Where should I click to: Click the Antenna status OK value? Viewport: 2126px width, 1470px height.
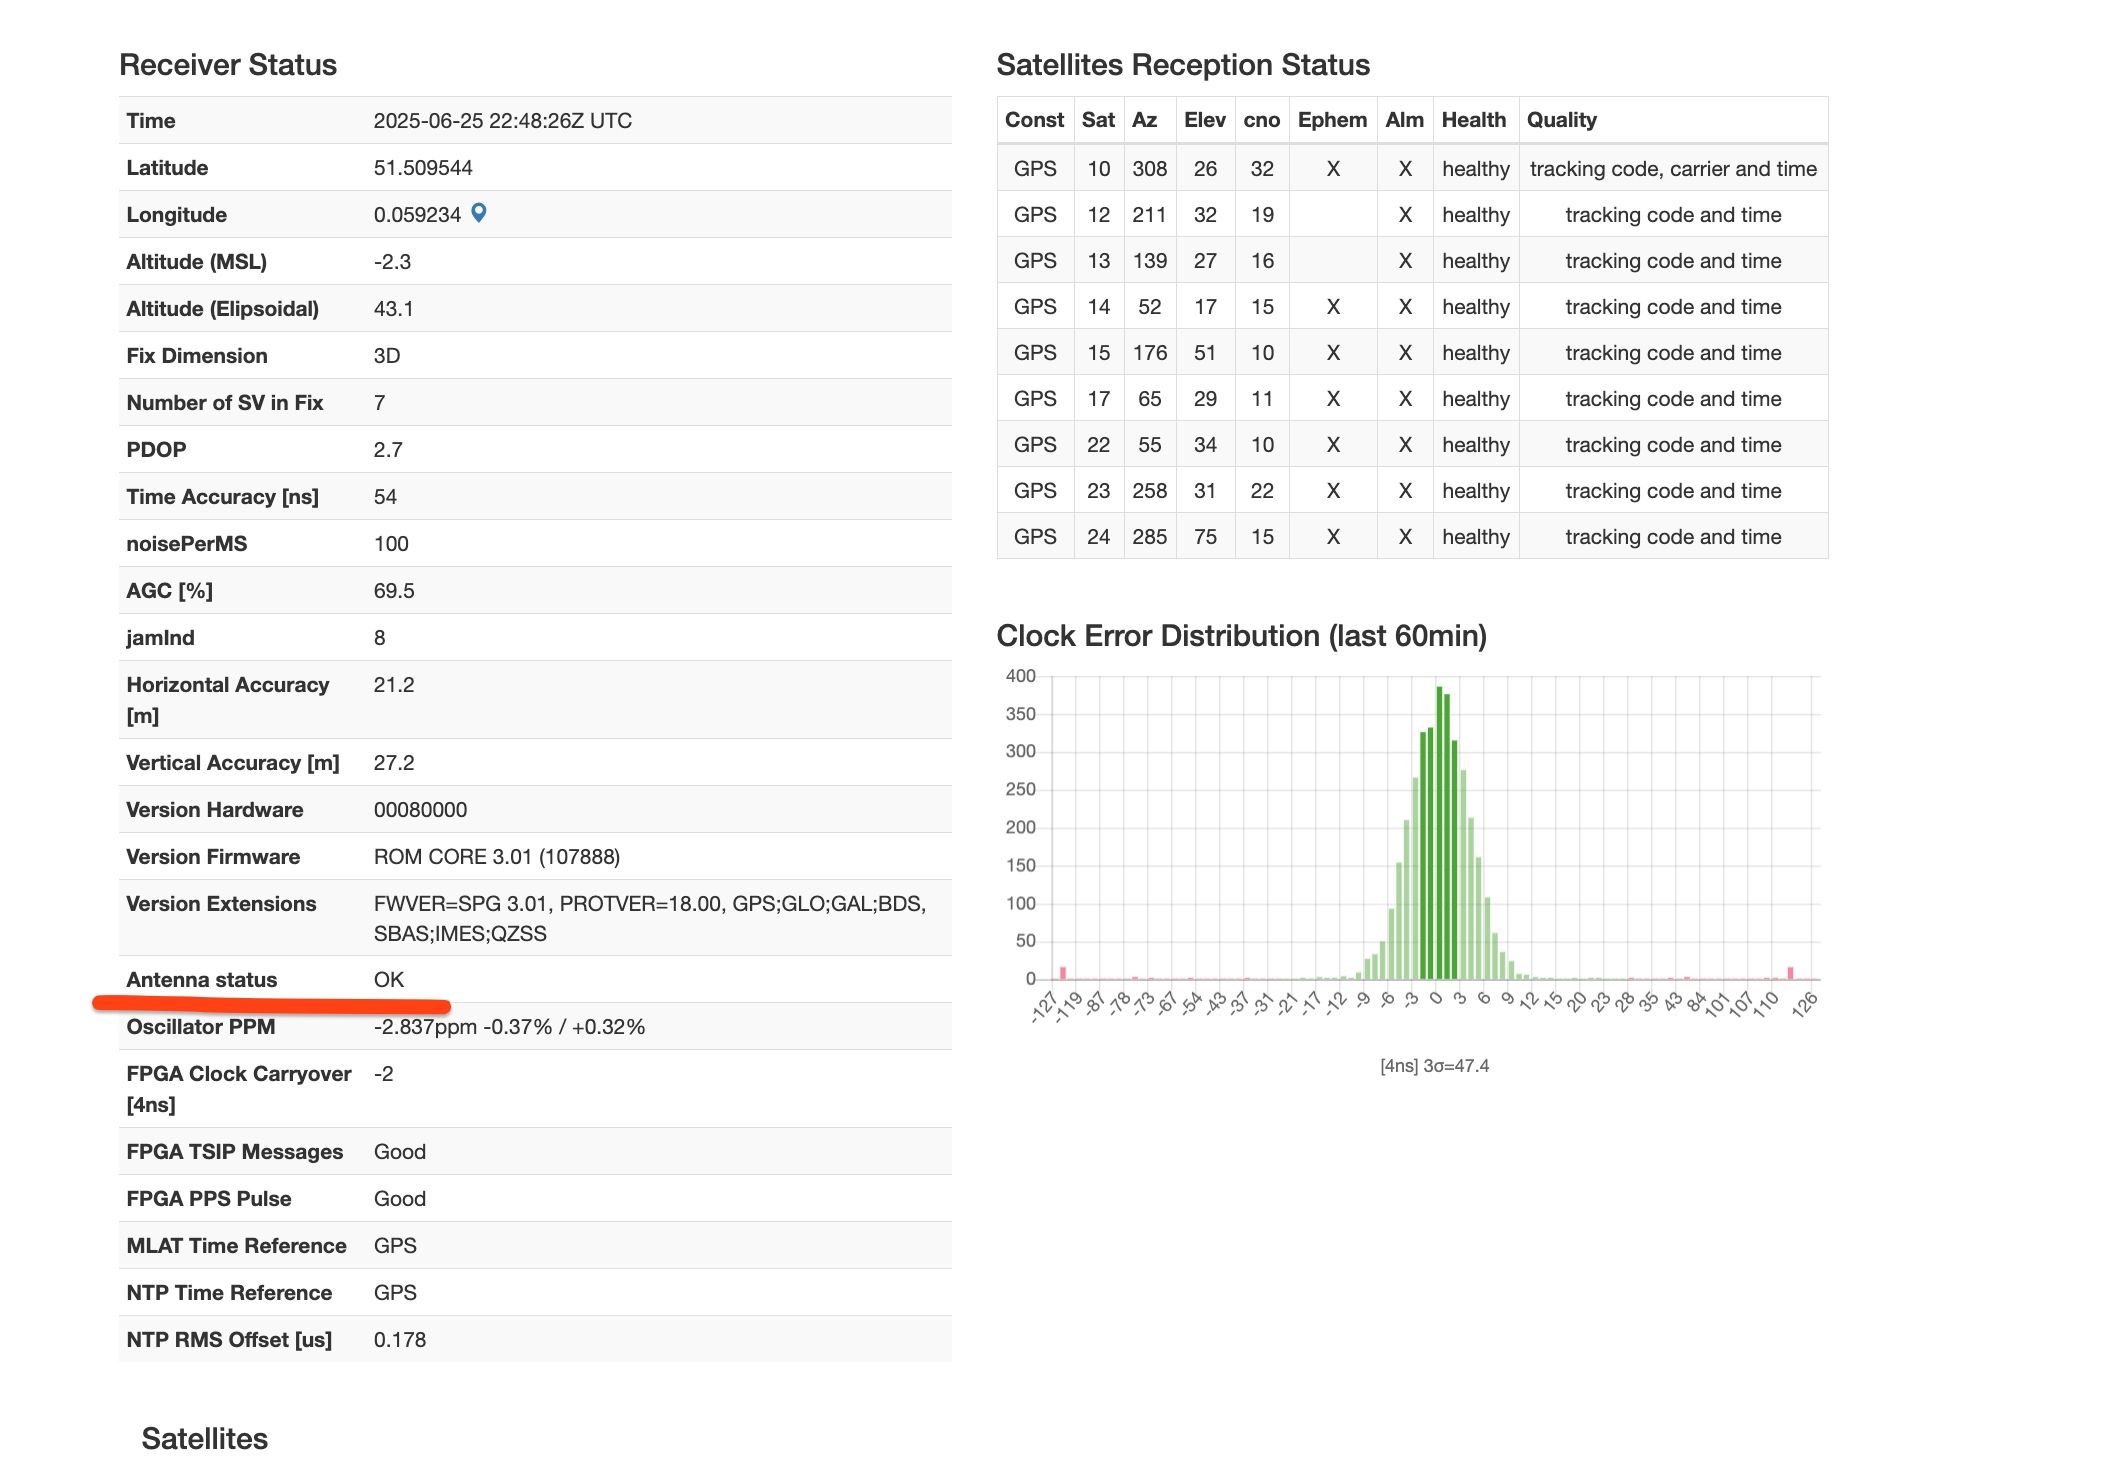389,980
